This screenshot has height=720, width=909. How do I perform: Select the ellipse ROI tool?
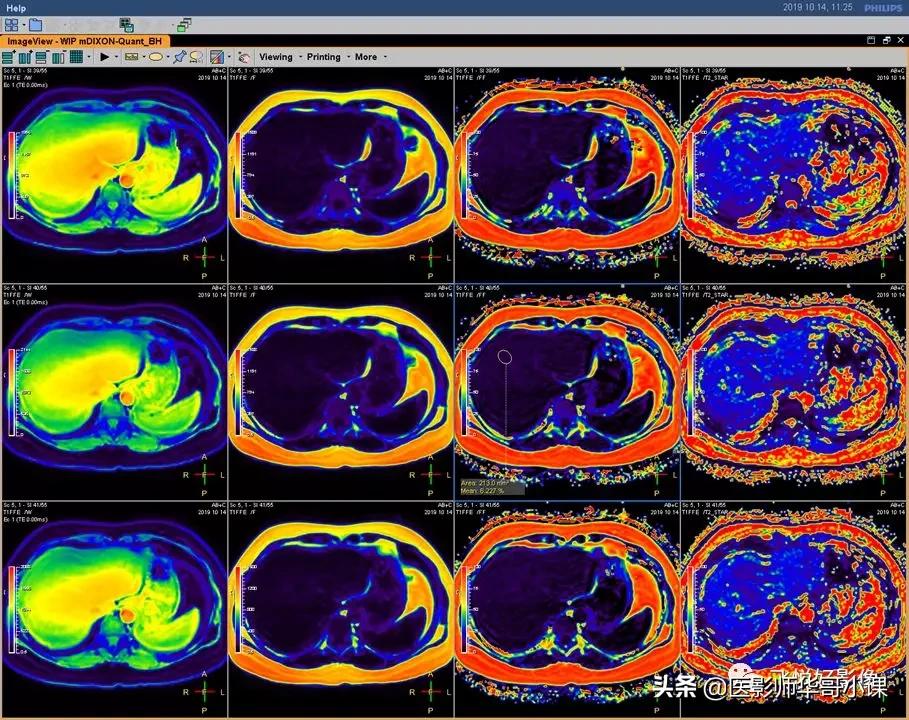(155, 57)
